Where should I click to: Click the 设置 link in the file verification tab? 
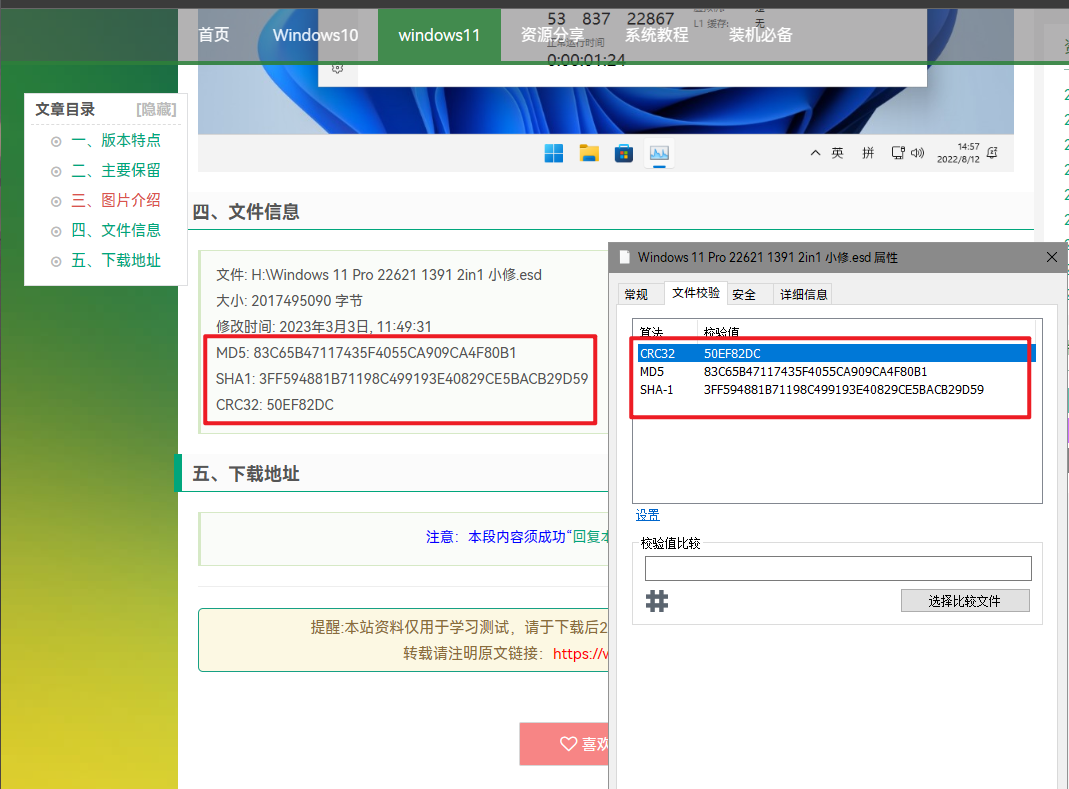(x=647, y=514)
